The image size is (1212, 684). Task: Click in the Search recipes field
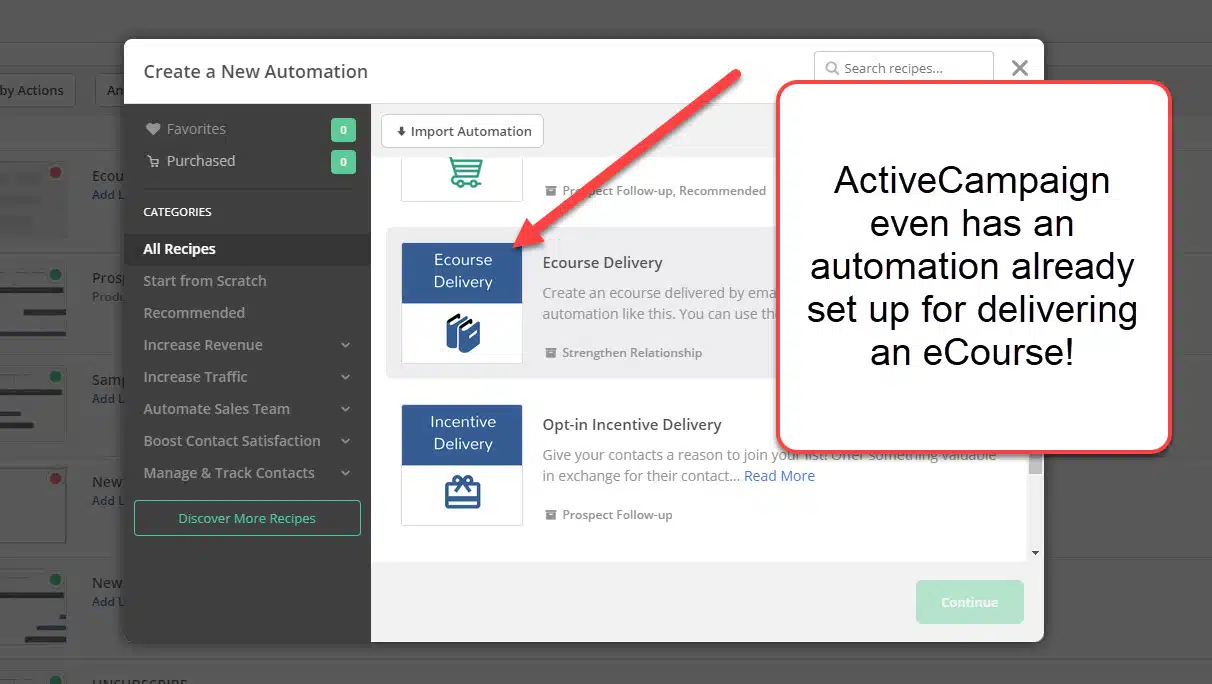pyautogui.click(x=904, y=69)
